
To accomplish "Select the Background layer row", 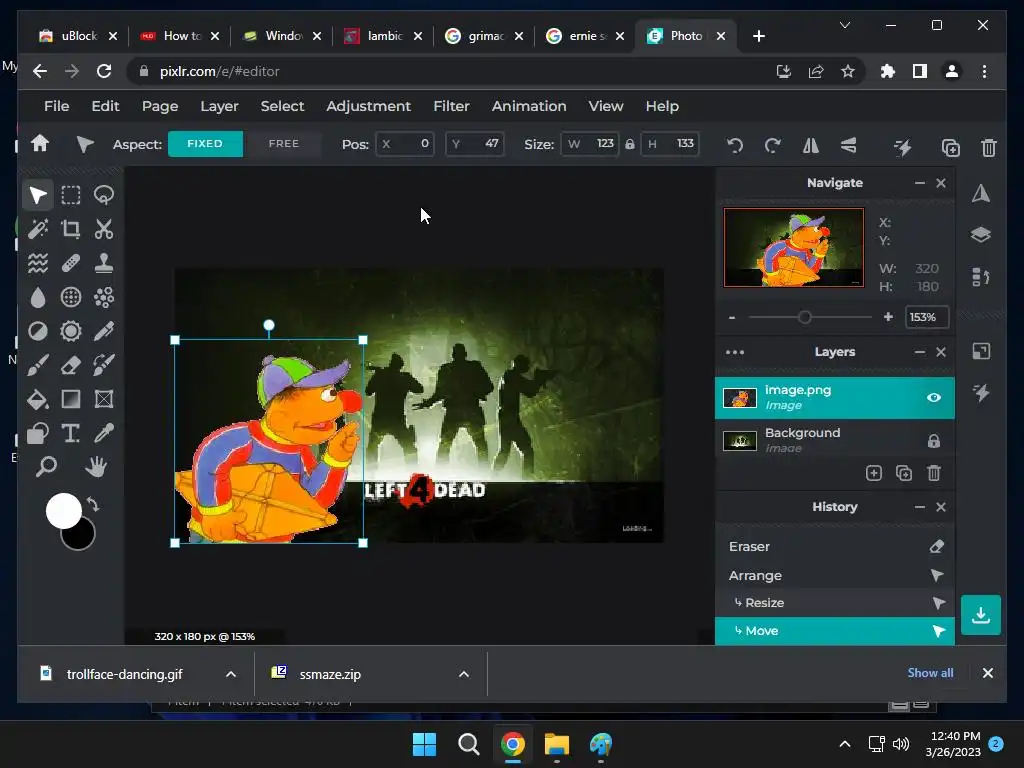I will (835, 441).
